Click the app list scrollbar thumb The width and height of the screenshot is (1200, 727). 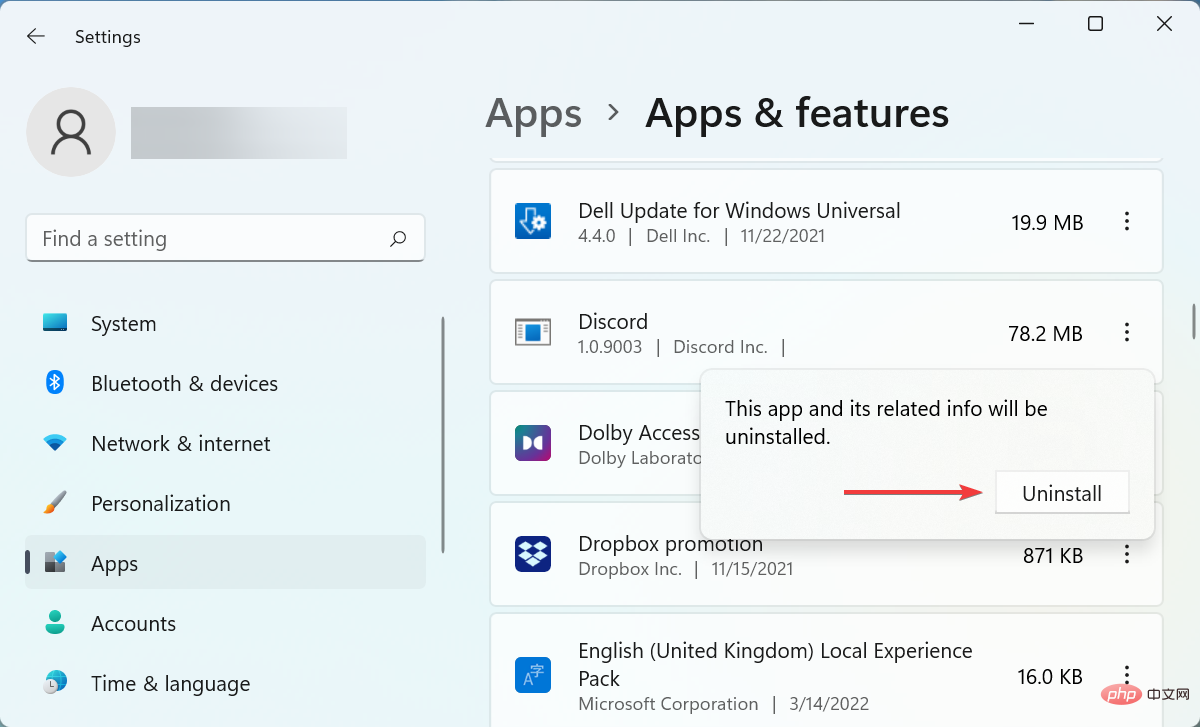point(1194,321)
